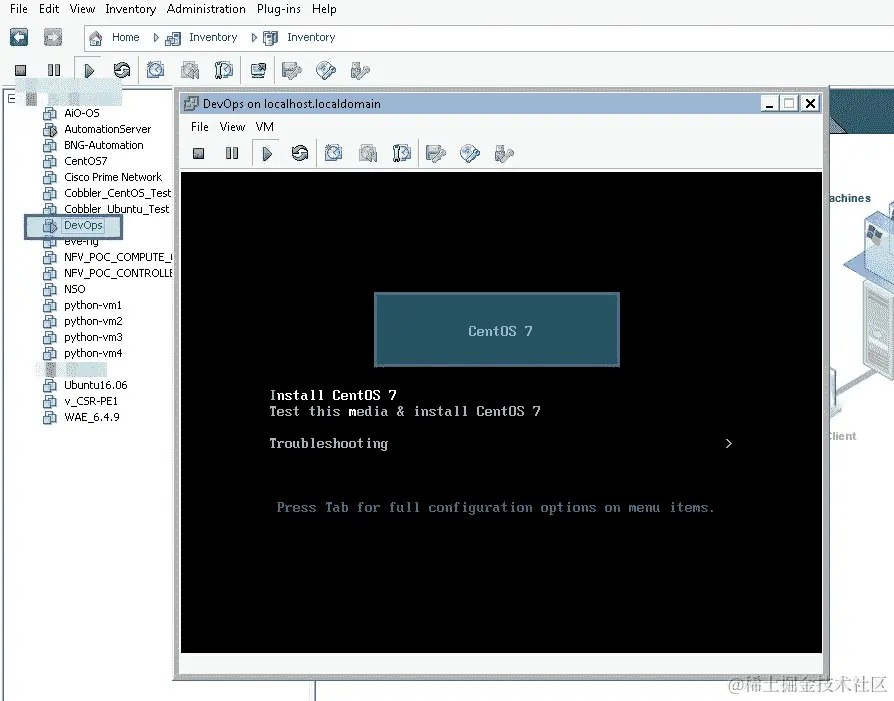Revert snapshot in DevOps console toolbar
This screenshot has width=894, height=701.
point(368,153)
